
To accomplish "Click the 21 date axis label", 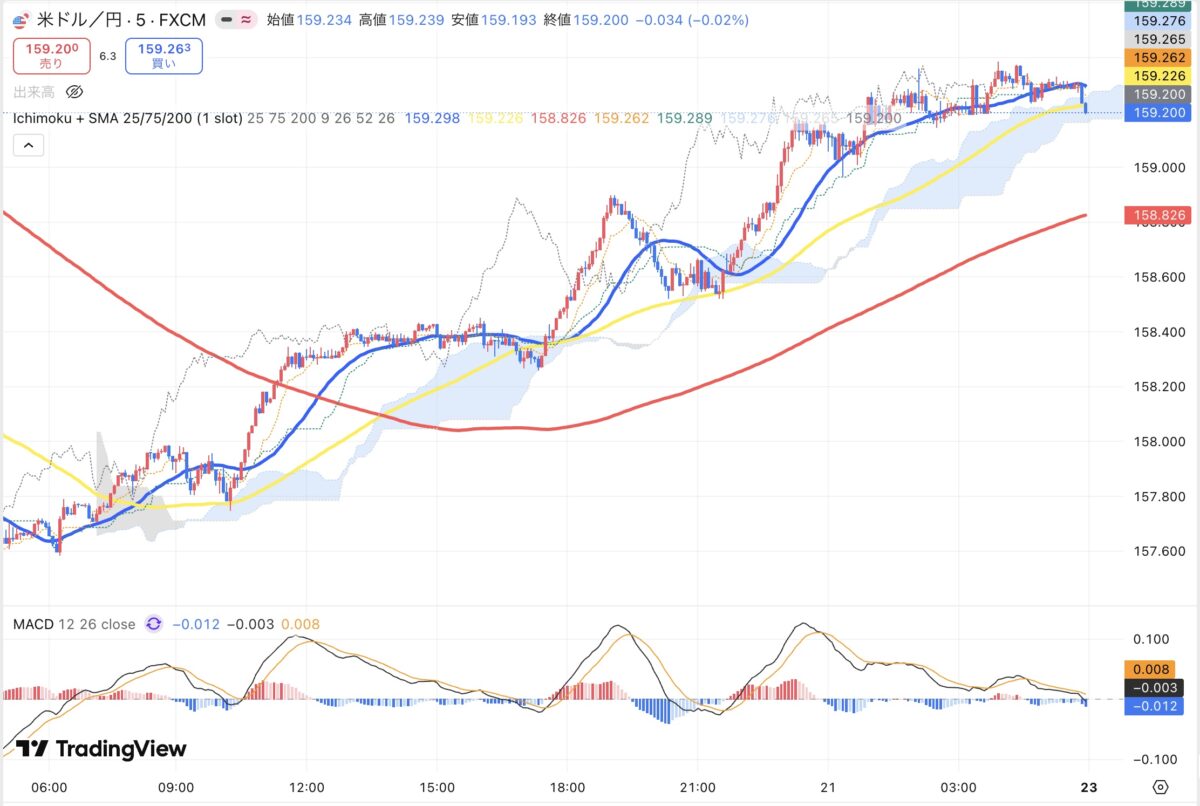I will point(828,787).
